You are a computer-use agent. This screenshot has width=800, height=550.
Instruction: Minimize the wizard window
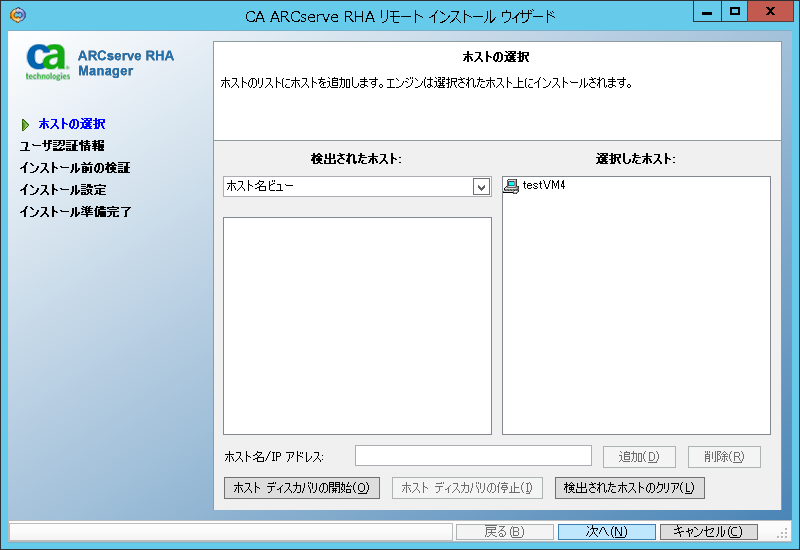pyautogui.click(x=707, y=11)
